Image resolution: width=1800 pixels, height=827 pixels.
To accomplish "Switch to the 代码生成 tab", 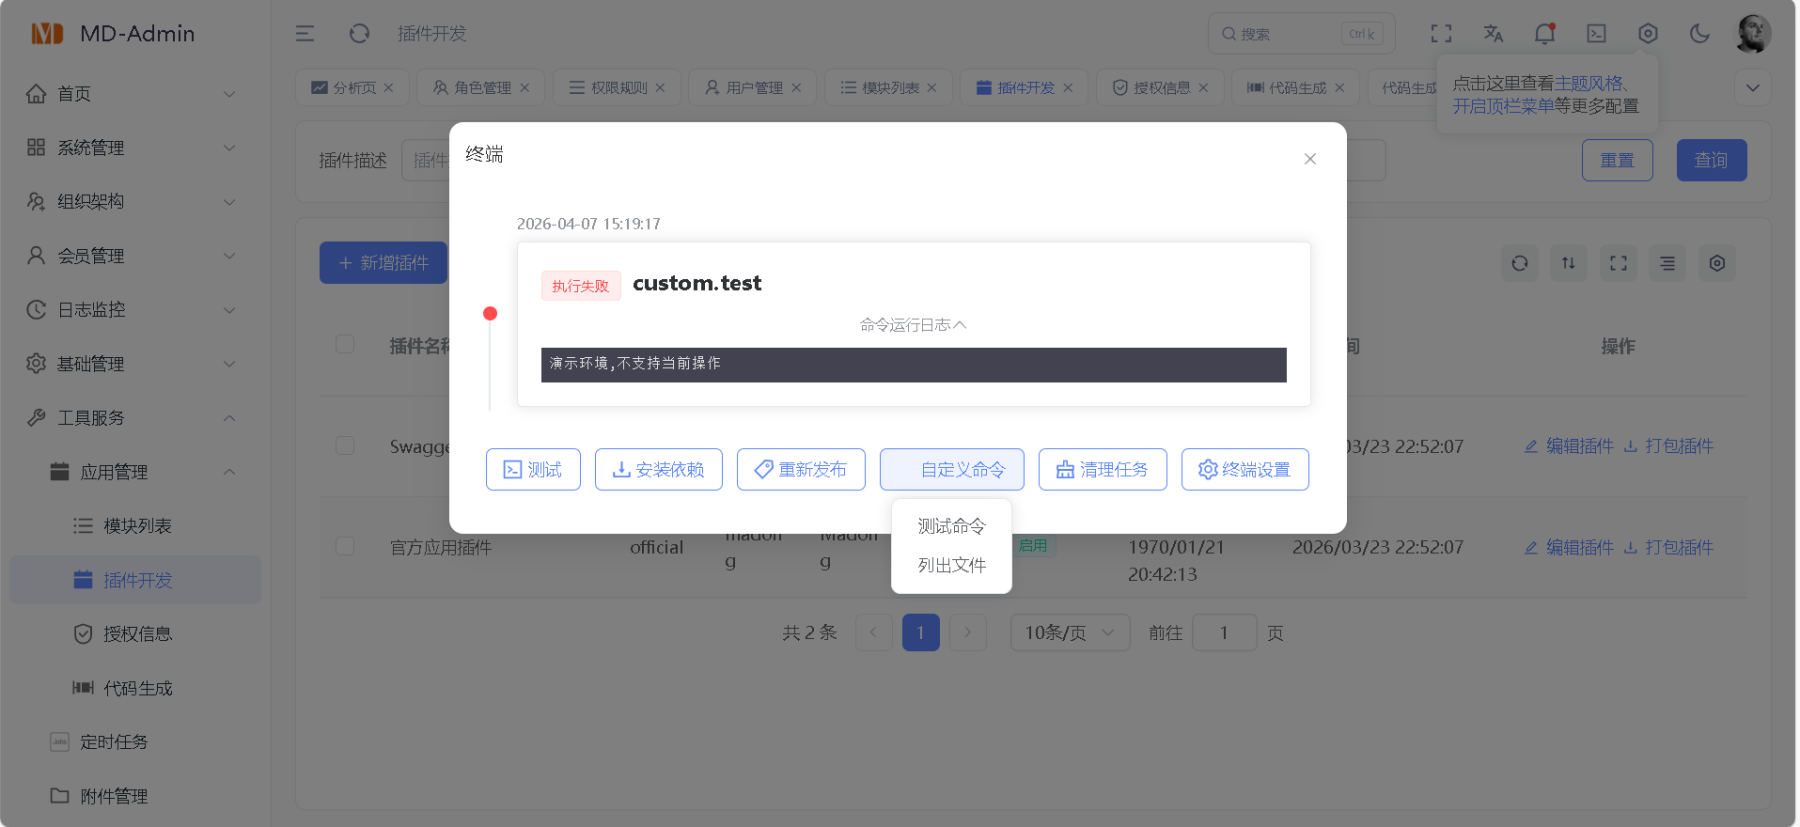I will [x=1297, y=88].
